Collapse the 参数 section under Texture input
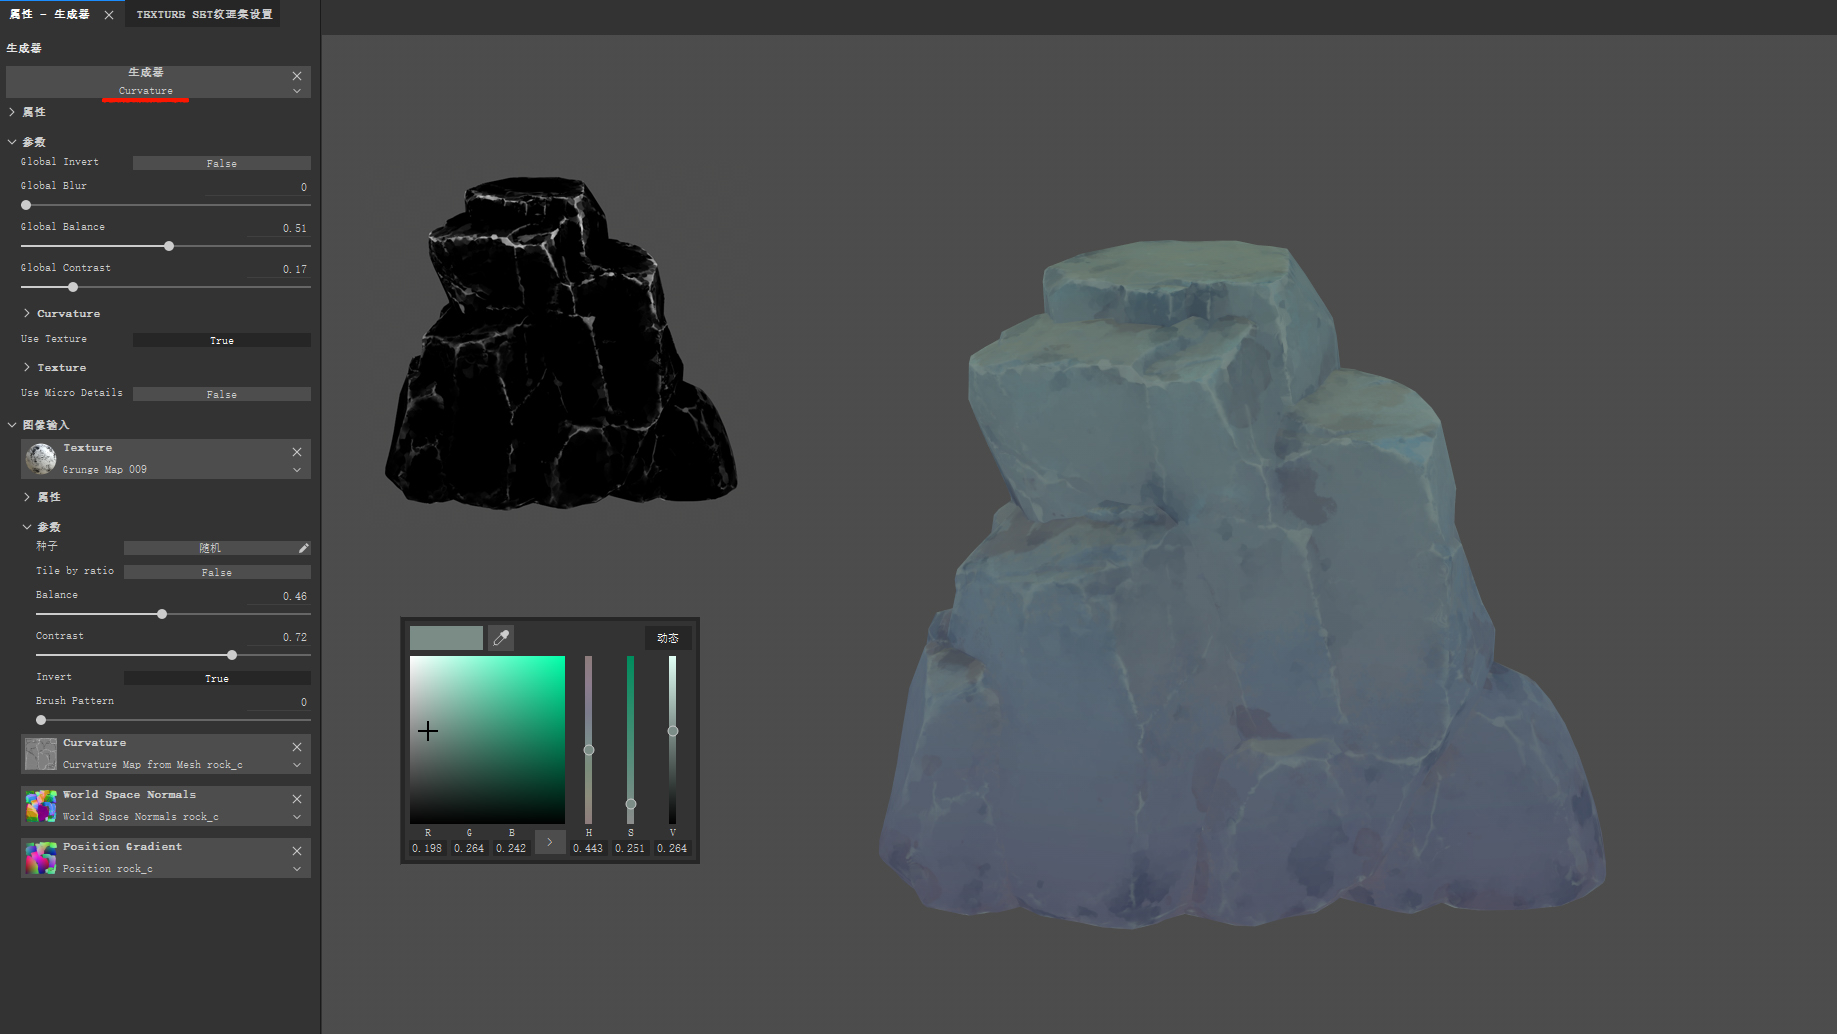This screenshot has height=1034, width=1837. 27,527
